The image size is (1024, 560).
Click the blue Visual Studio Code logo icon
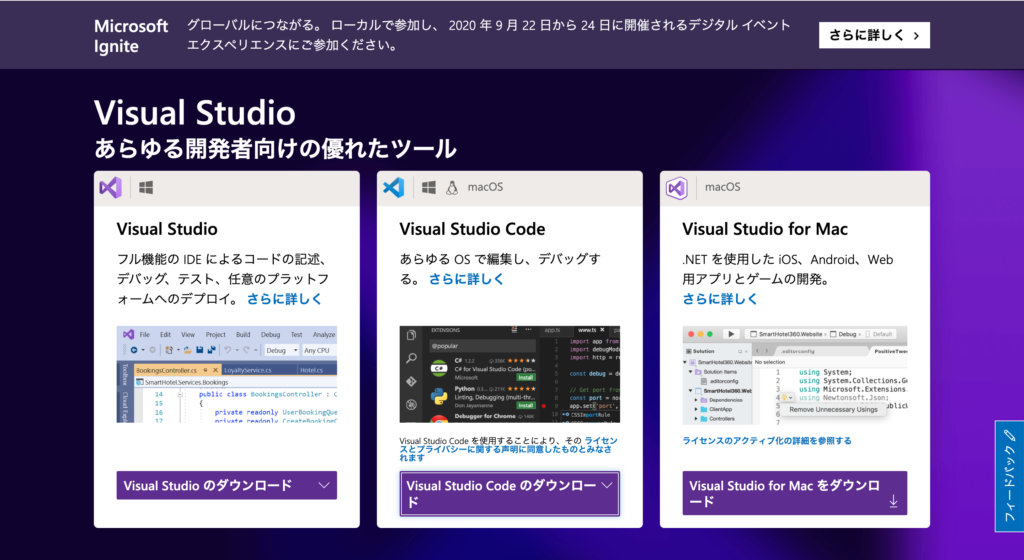[394, 187]
